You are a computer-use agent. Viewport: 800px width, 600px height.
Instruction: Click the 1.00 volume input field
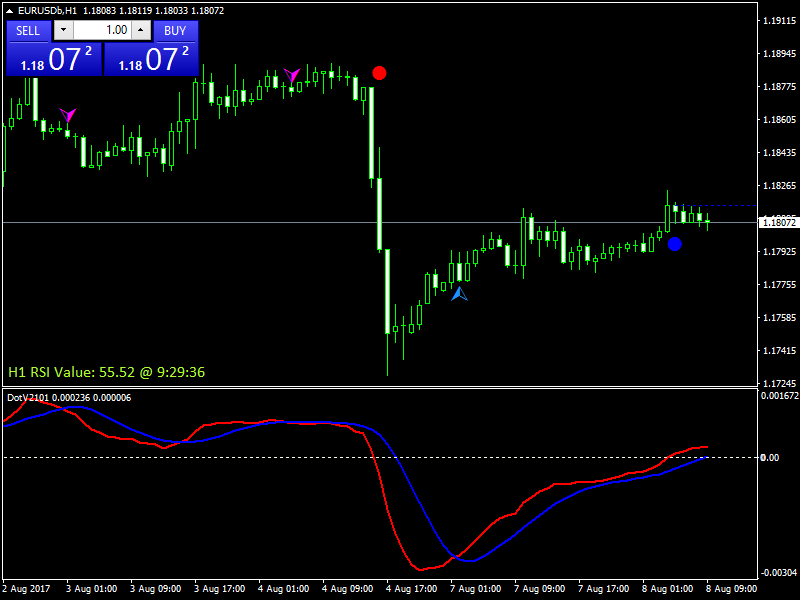(103, 31)
